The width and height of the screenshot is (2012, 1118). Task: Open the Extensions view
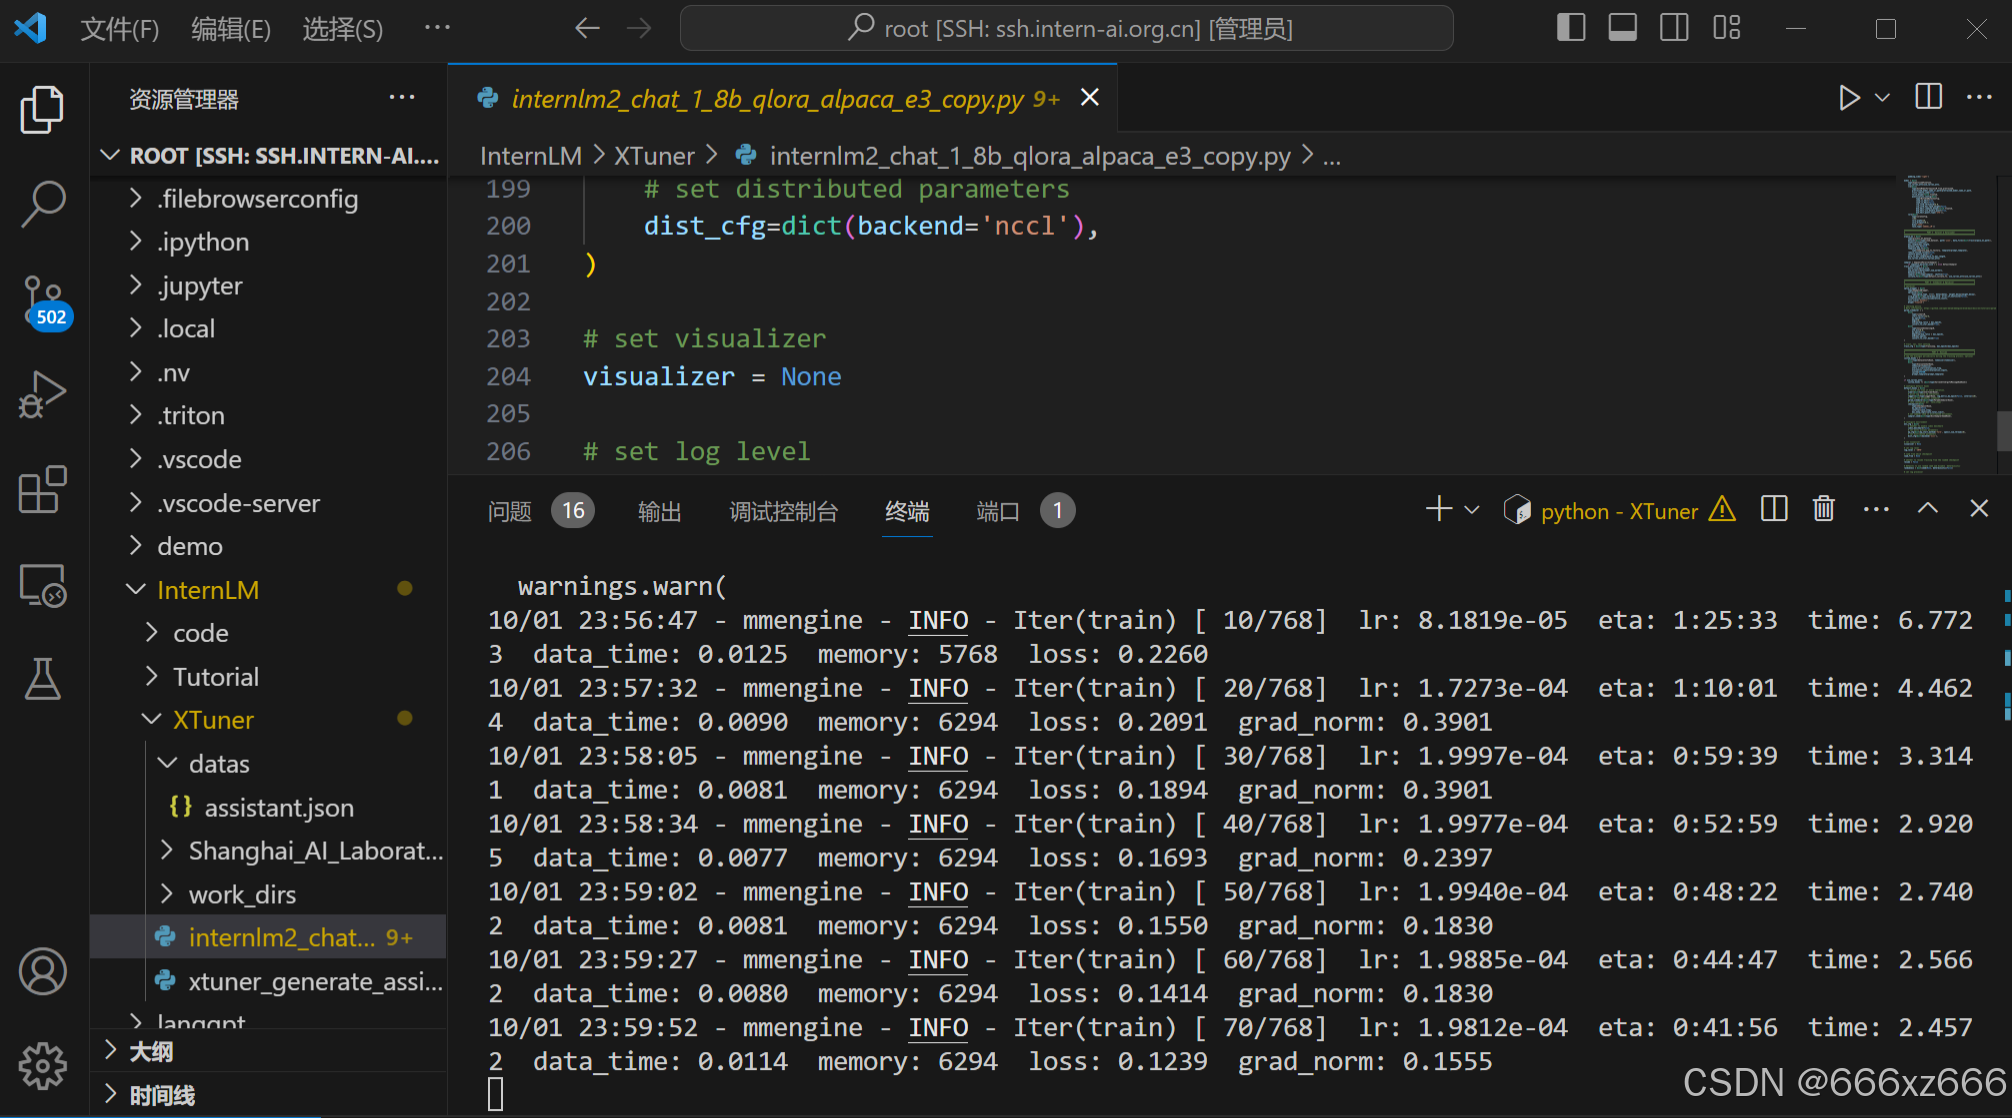tap(43, 490)
